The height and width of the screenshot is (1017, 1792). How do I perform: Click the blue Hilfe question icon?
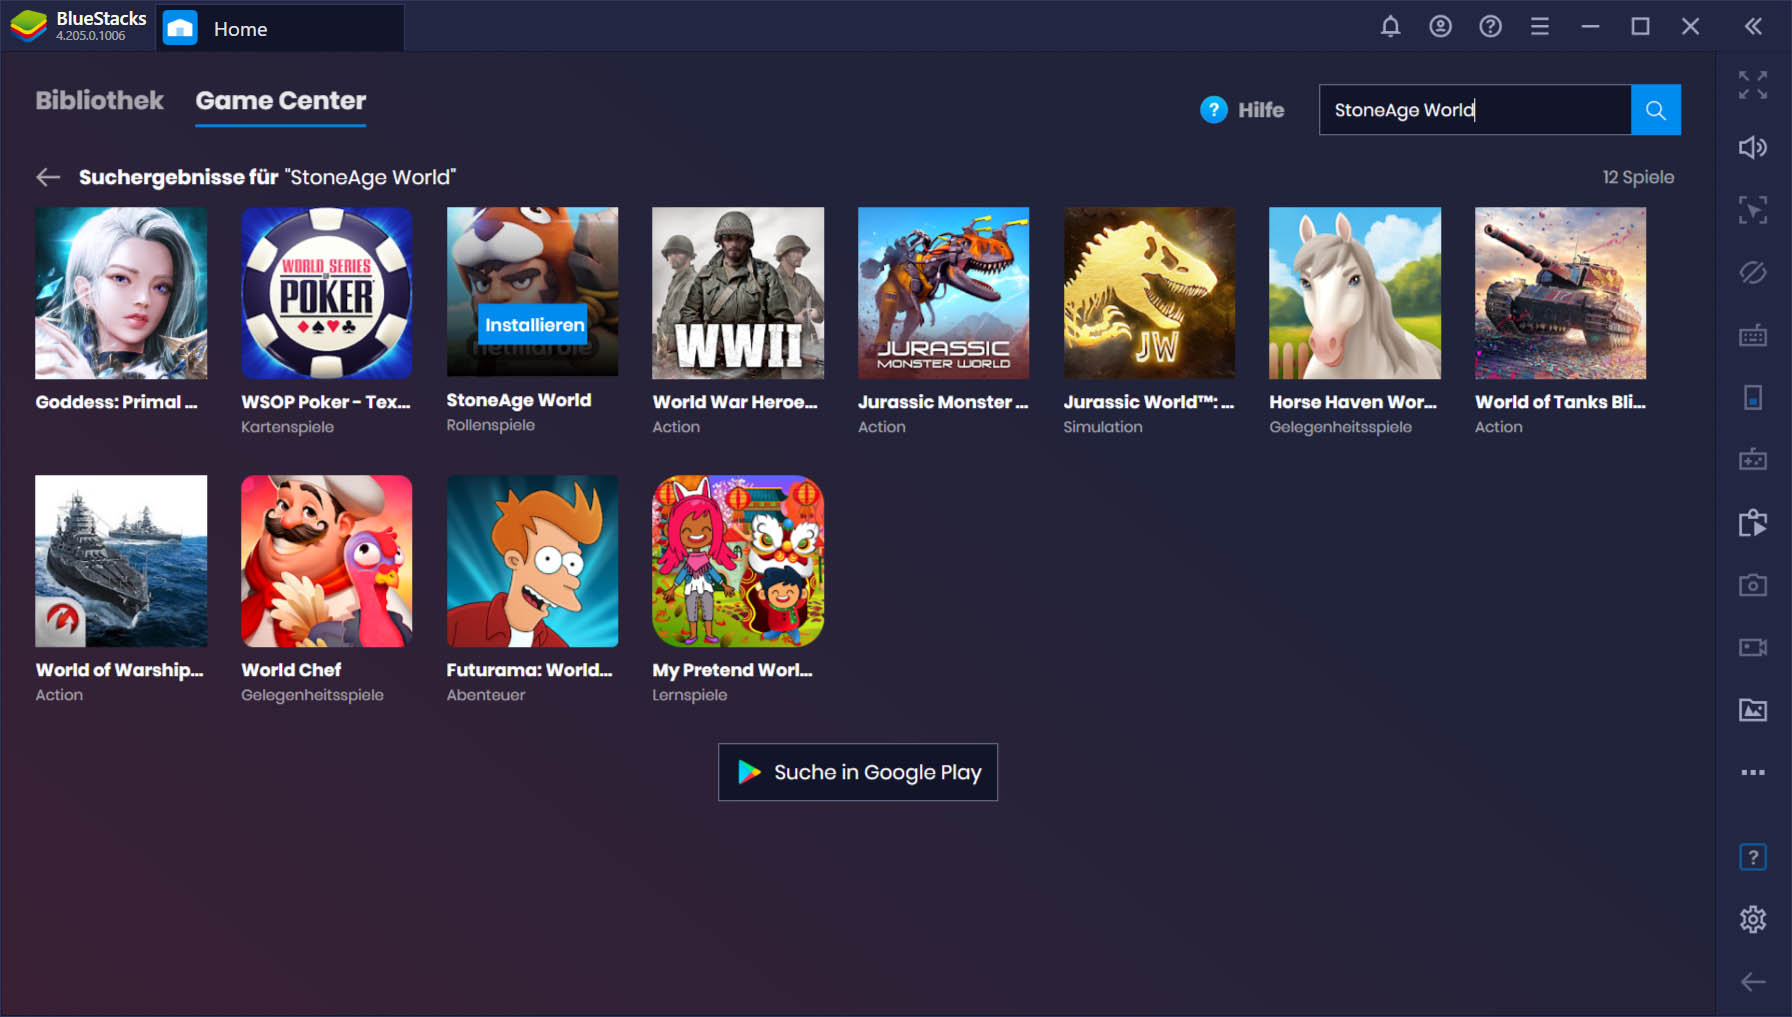[1213, 110]
